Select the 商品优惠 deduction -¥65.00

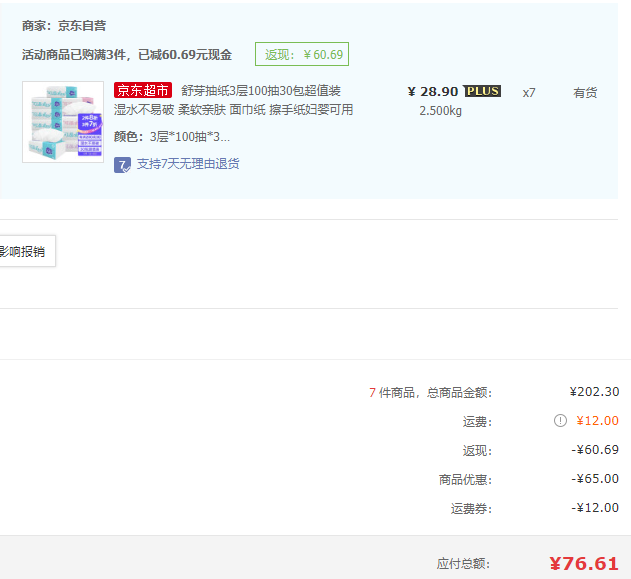pyautogui.click(x=595, y=478)
